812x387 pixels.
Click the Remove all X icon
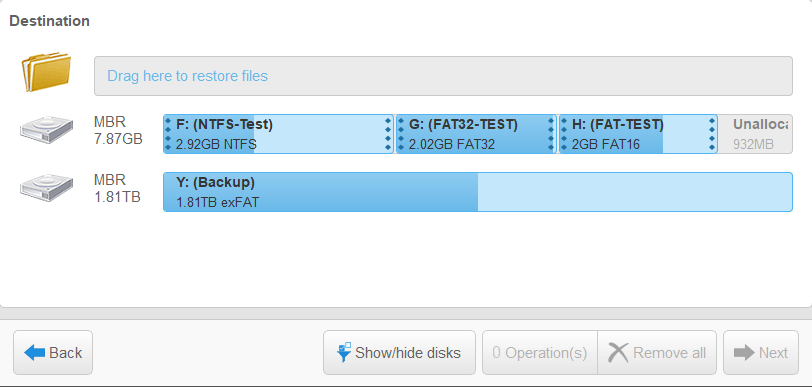click(x=618, y=353)
